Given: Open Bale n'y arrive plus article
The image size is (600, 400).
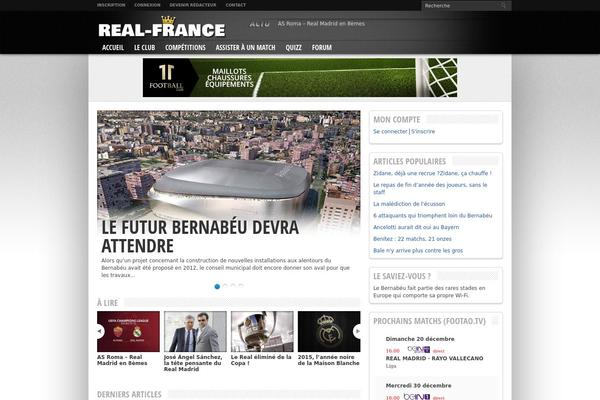Looking at the screenshot, I should click(418, 250).
